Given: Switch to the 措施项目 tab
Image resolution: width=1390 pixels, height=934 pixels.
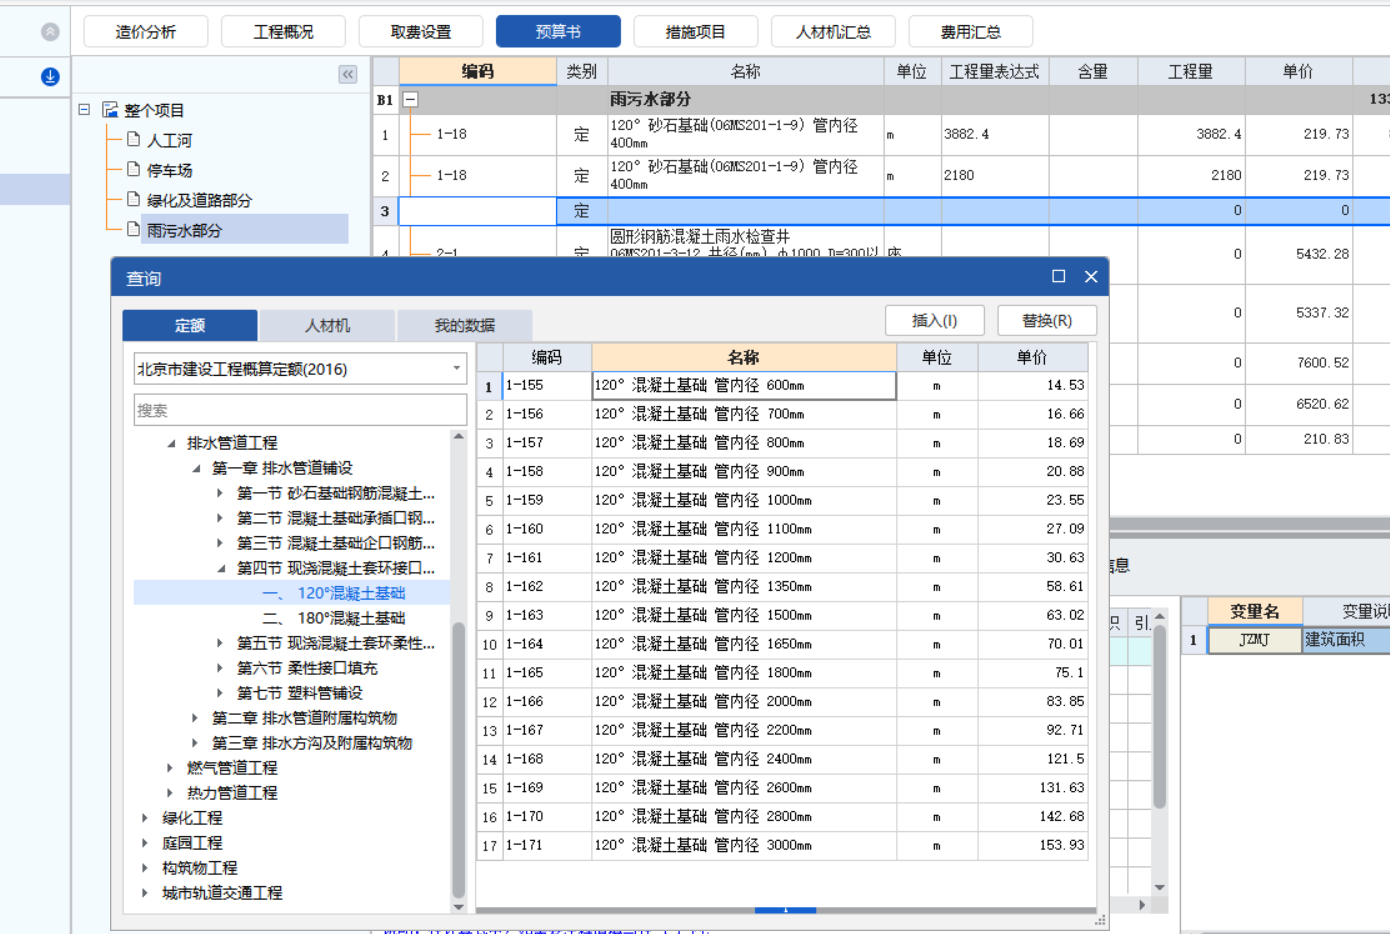Looking at the screenshot, I should click(x=695, y=31).
